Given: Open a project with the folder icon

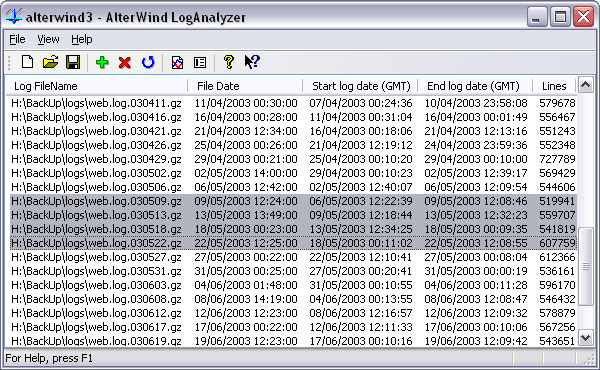Looking at the screenshot, I should click(50, 62).
